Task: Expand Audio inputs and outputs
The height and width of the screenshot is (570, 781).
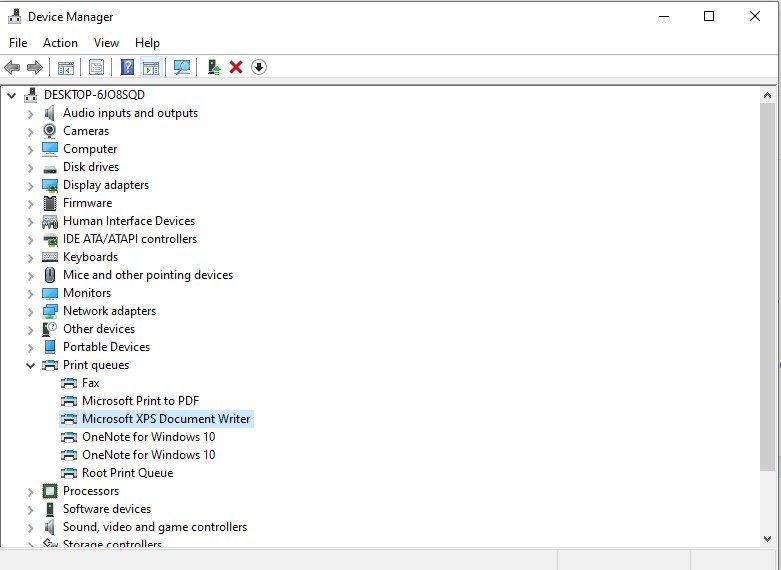Action: pyautogui.click(x=30, y=114)
